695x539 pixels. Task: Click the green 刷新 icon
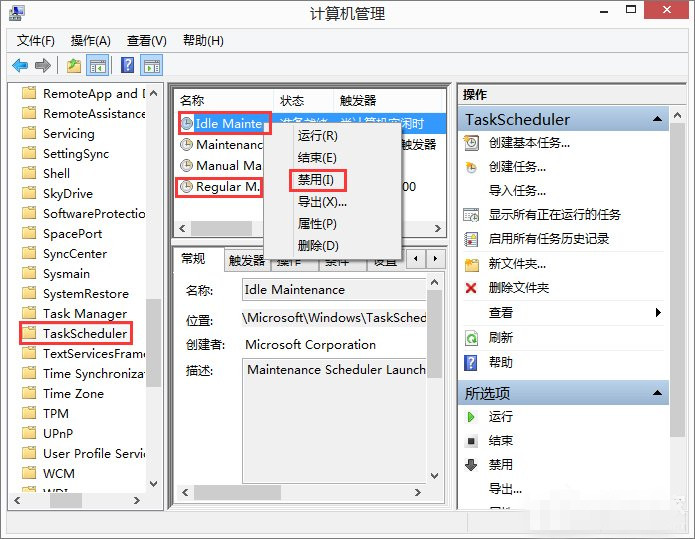pyautogui.click(x=471, y=338)
